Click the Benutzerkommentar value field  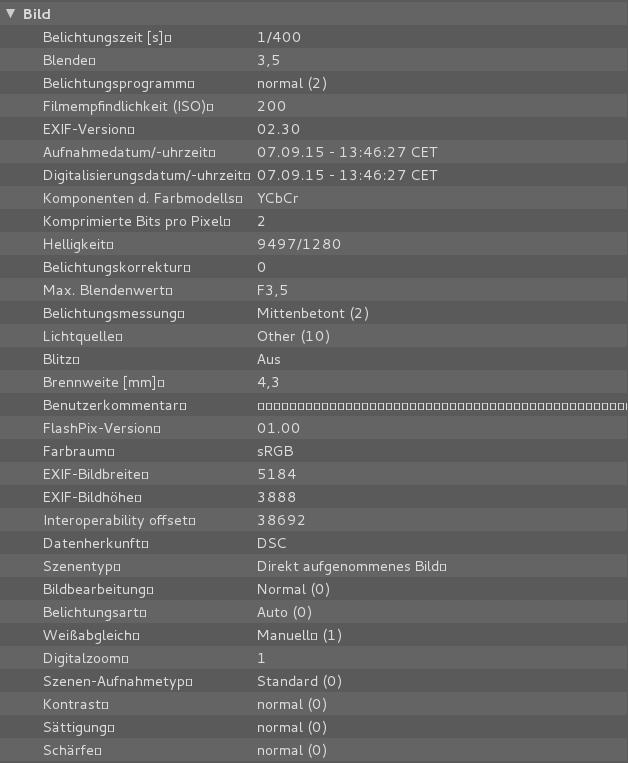(440, 406)
